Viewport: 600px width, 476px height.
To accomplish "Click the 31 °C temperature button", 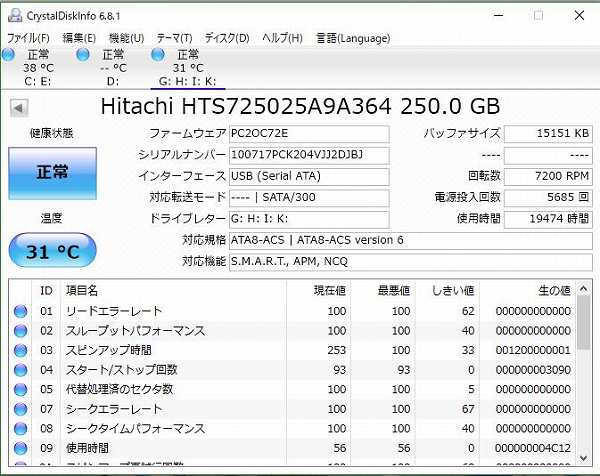I will (52, 250).
